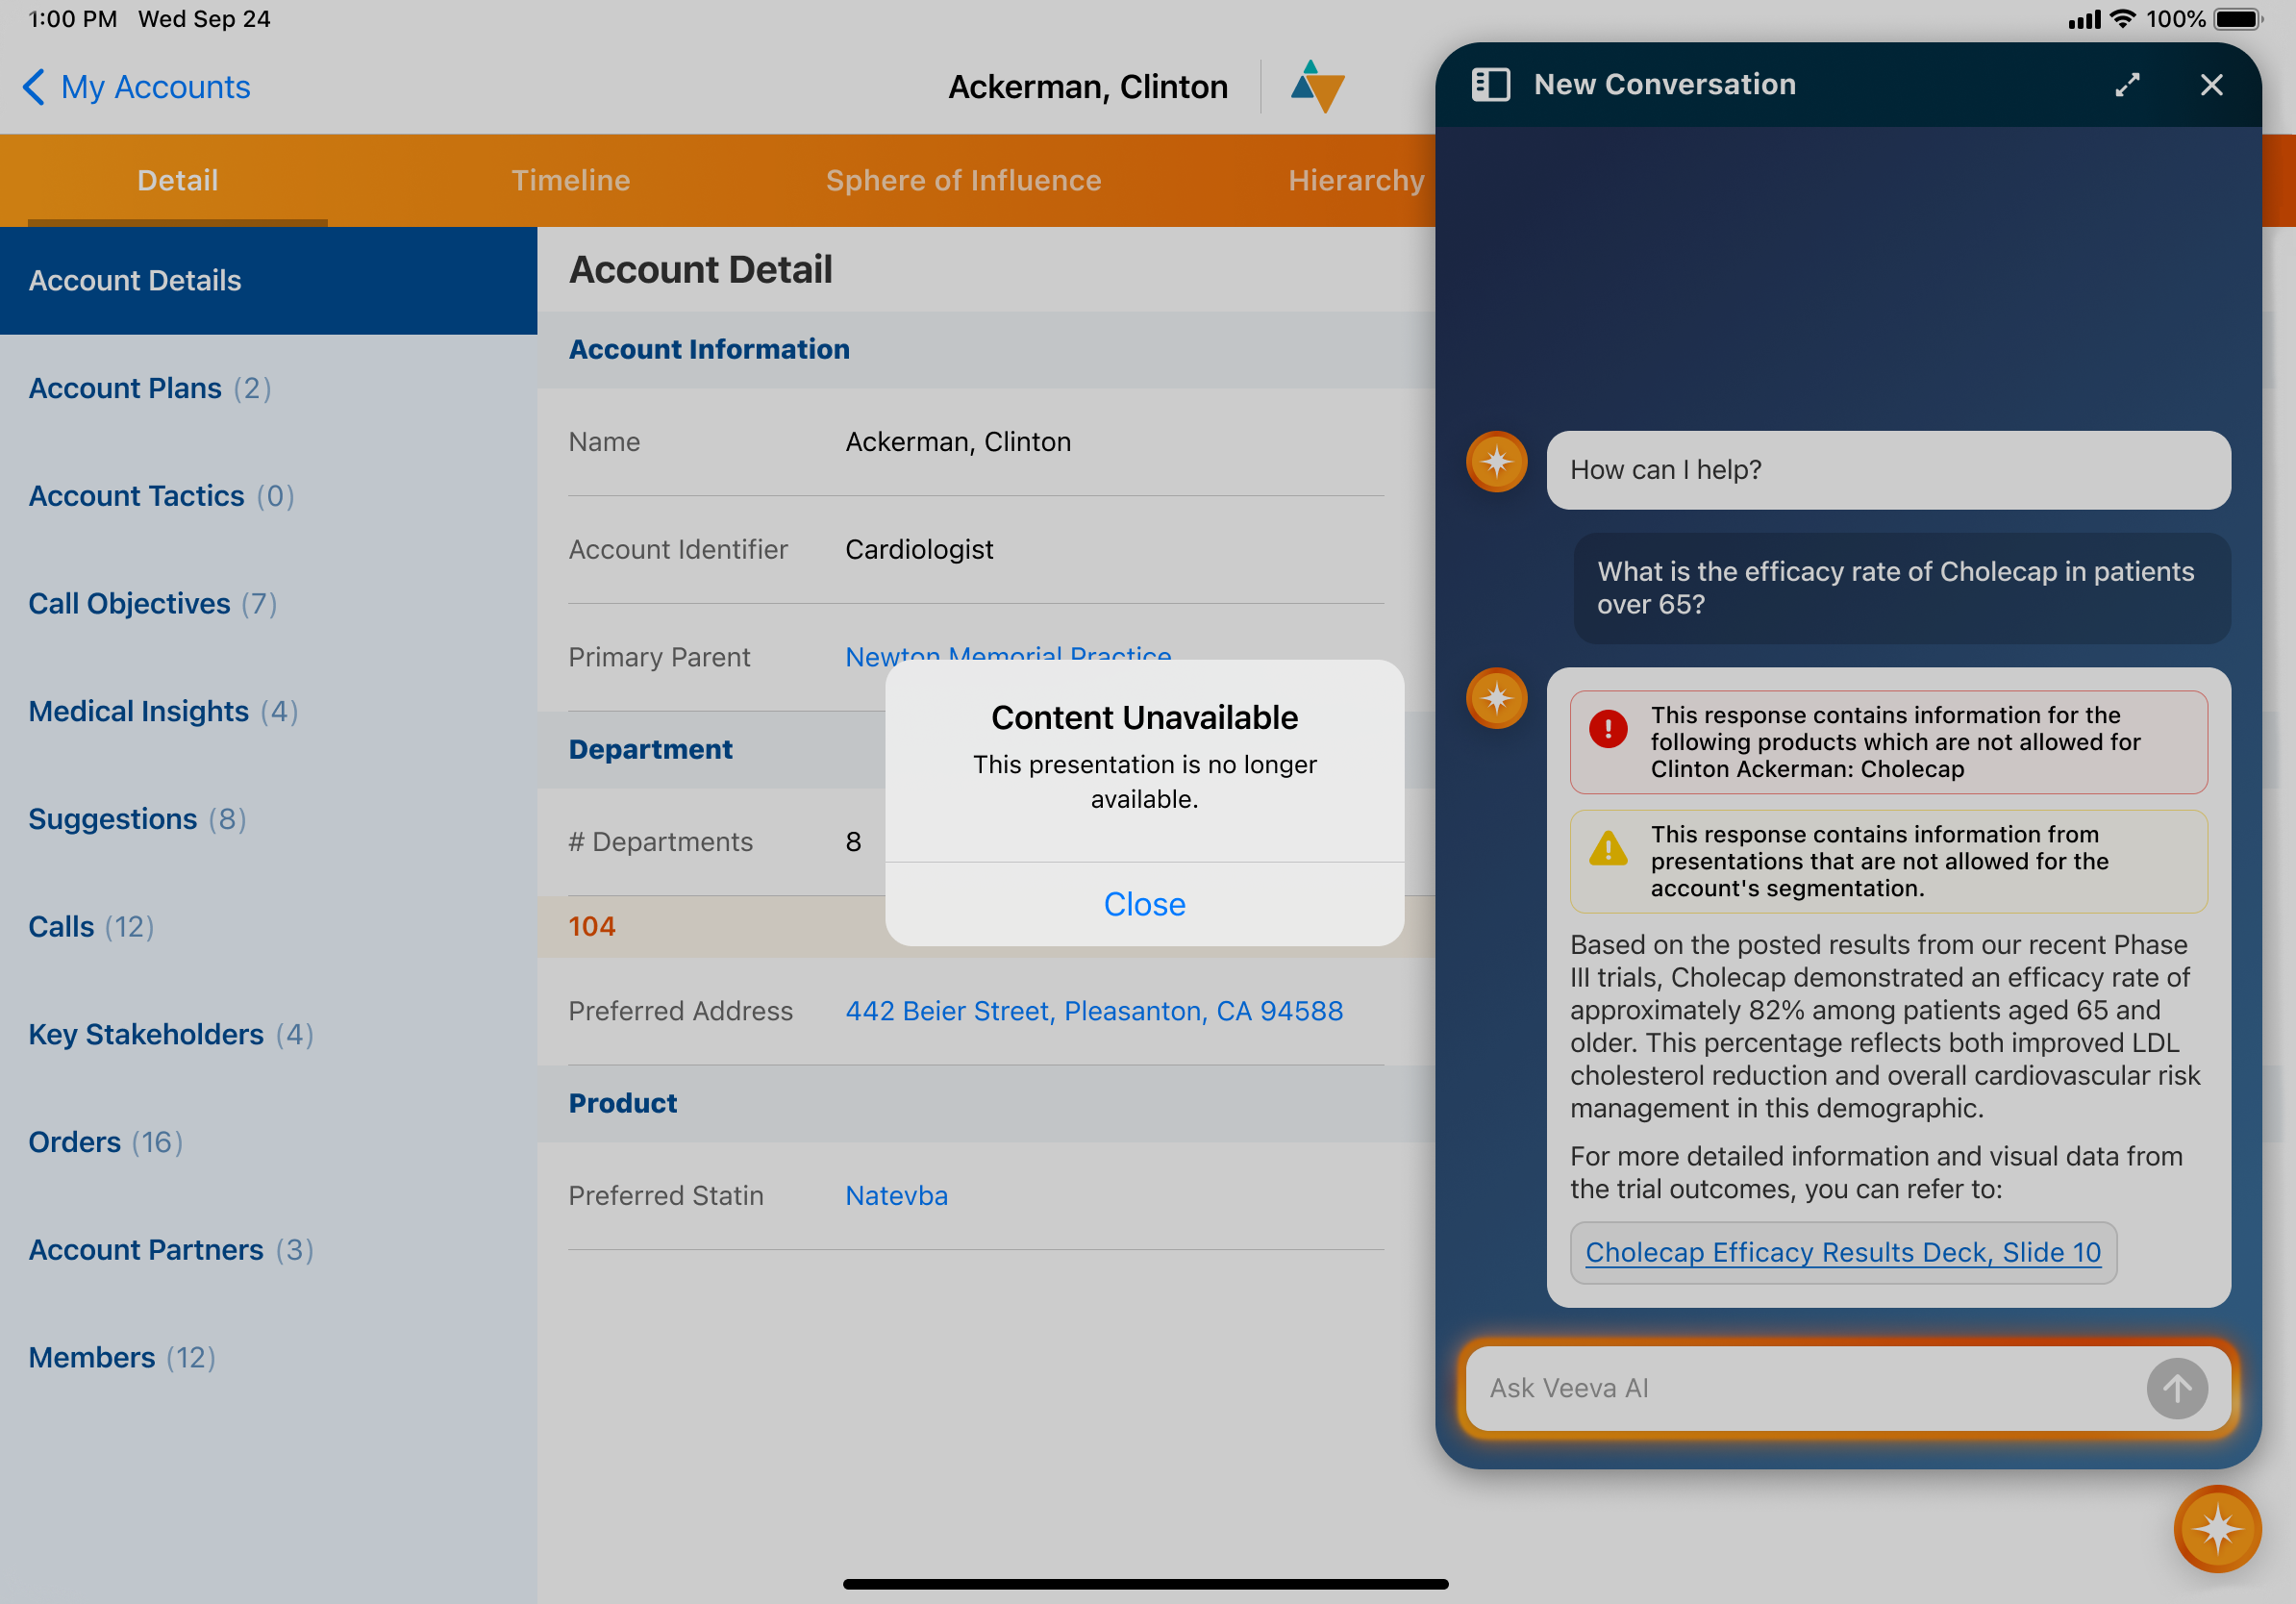Close the Veeva AI conversation panel

pyautogui.click(x=2211, y=85)
